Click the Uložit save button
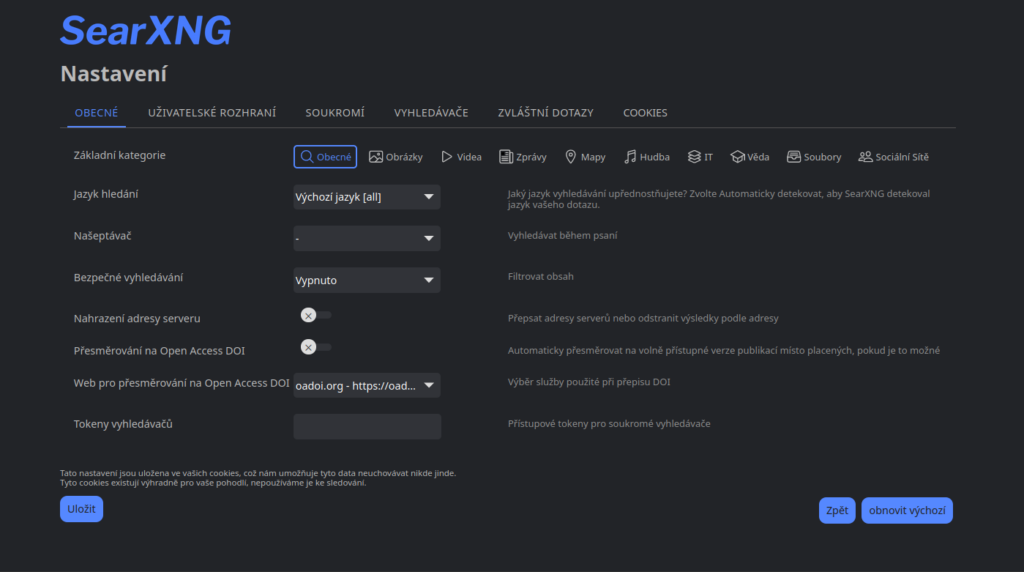 (x=81, y=509)
